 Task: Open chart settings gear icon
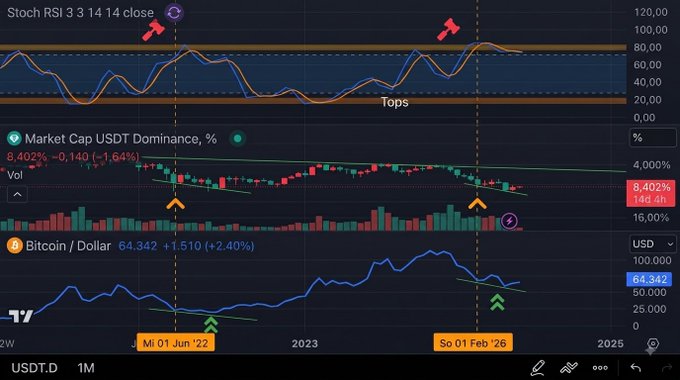[x=653, y=344]
